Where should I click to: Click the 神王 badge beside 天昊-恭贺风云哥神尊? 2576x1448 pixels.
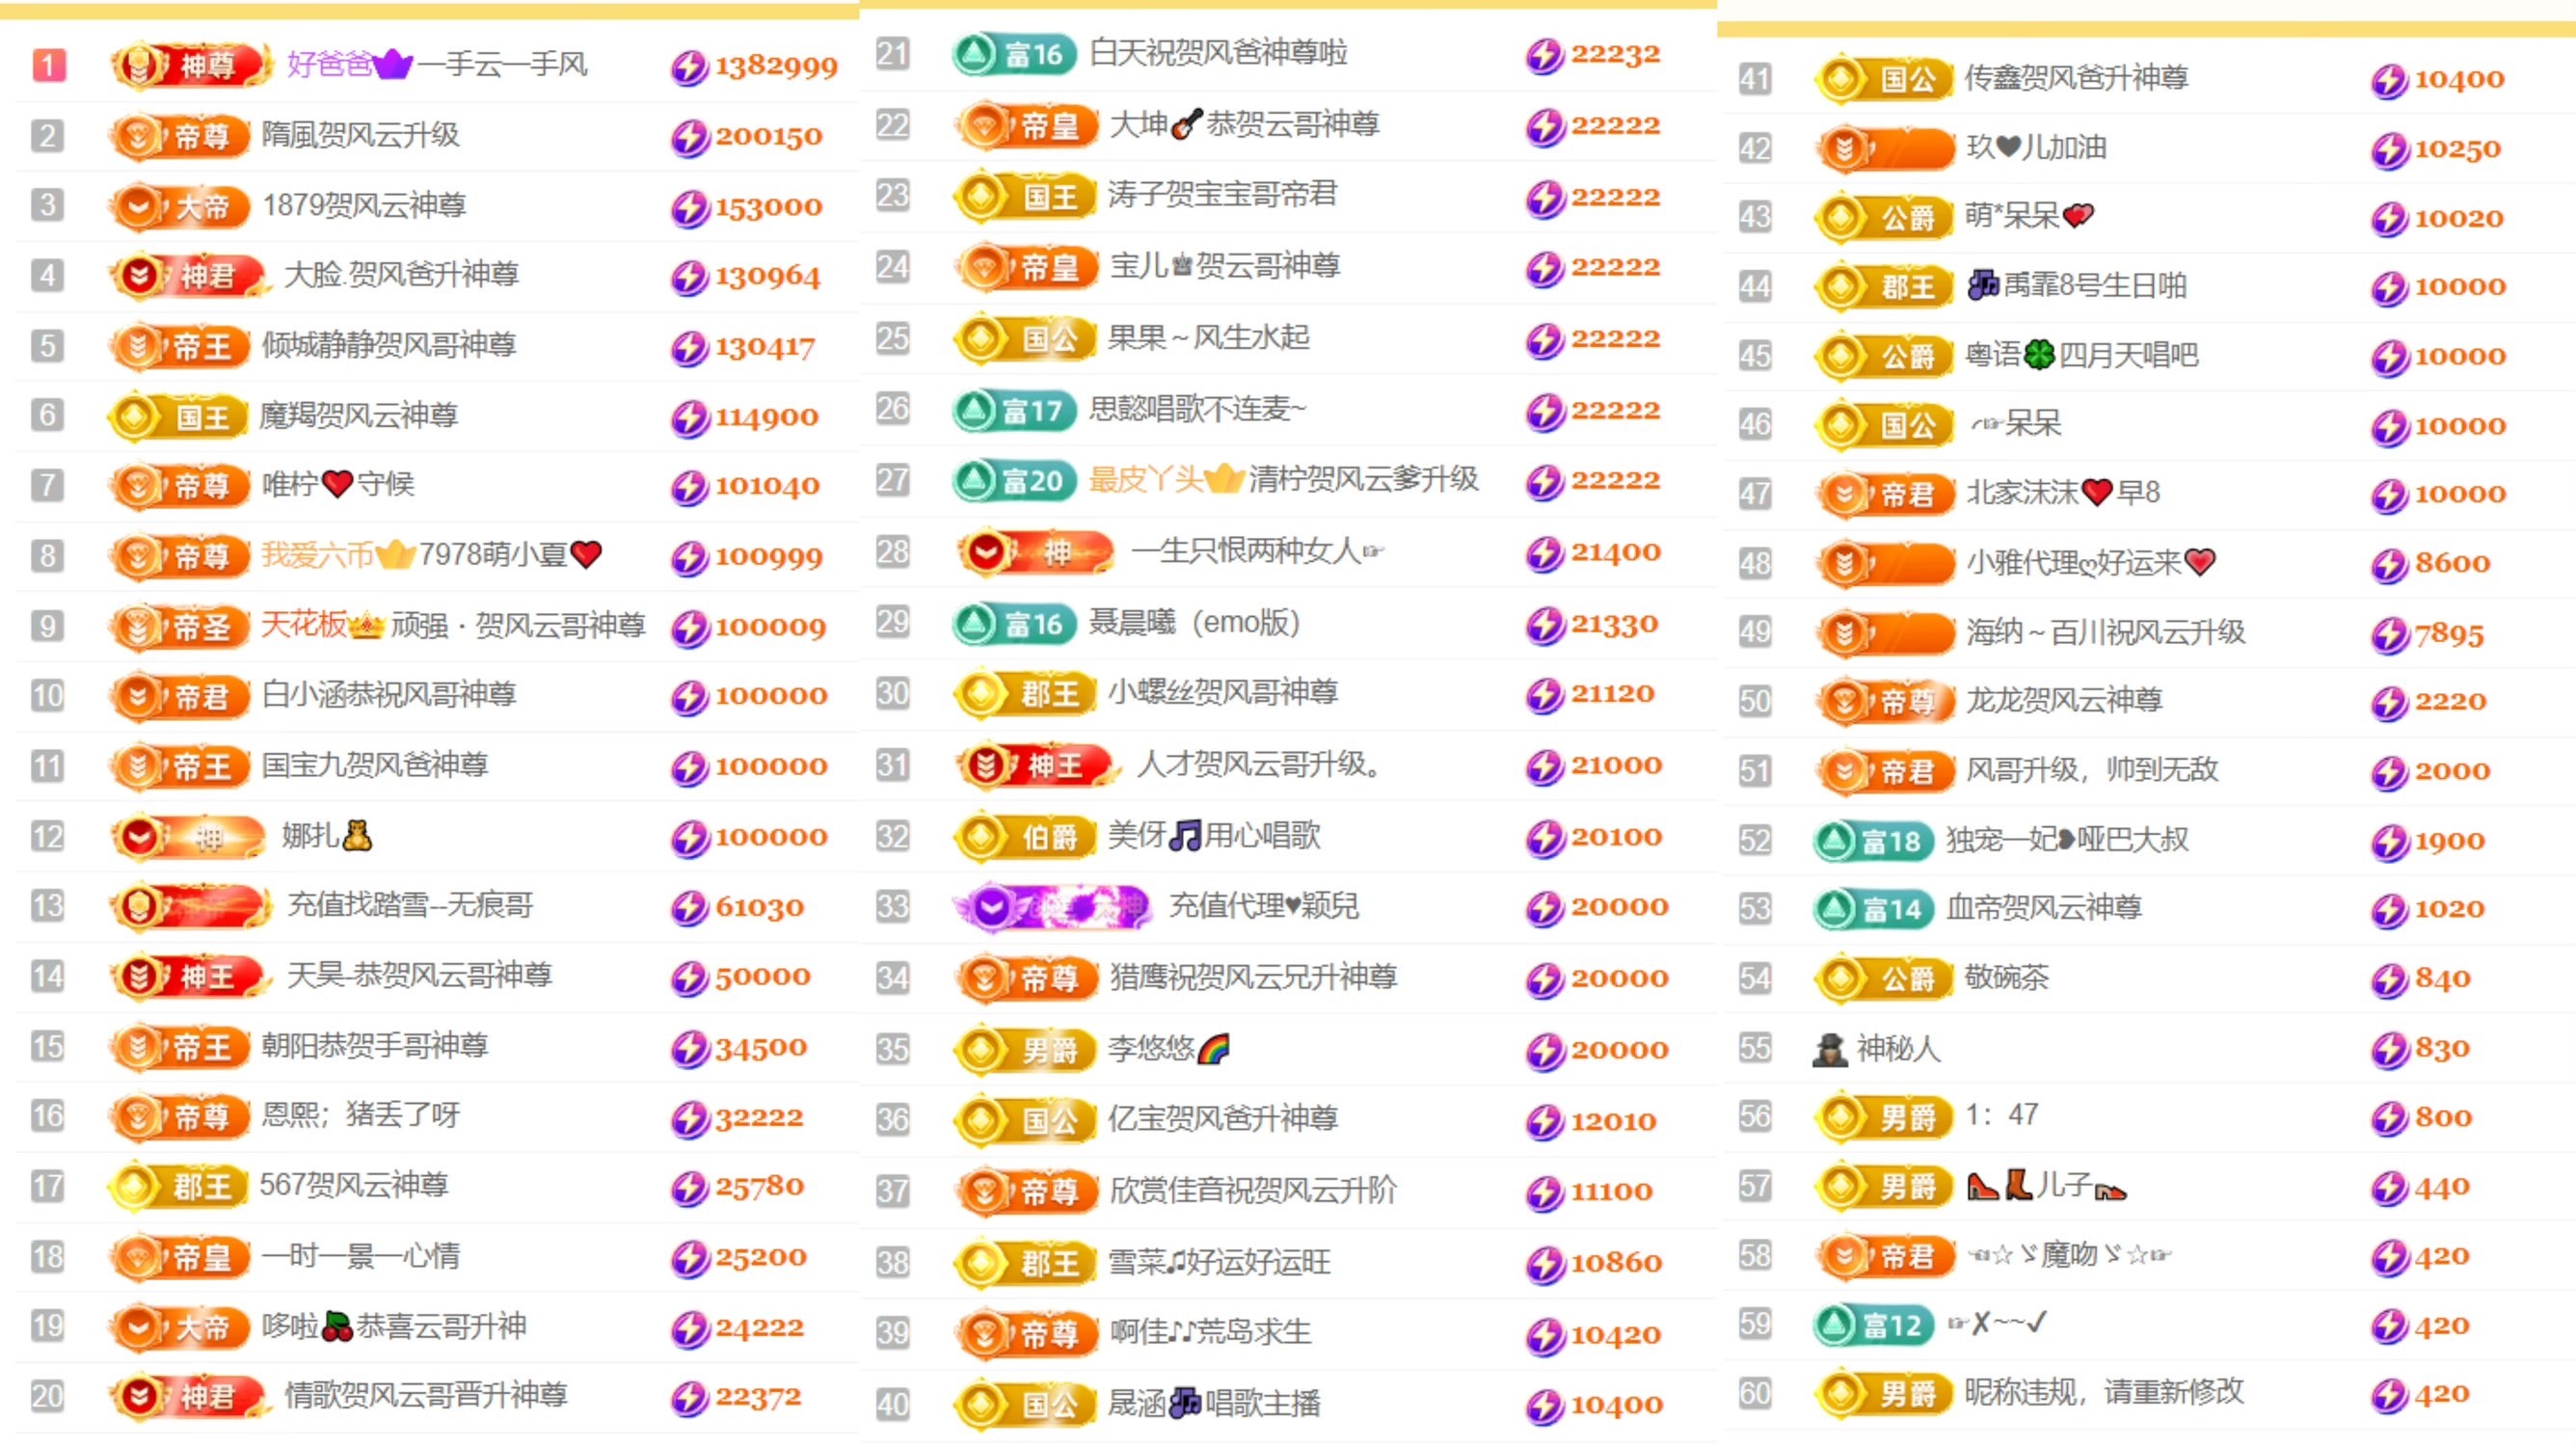(190, 976)
